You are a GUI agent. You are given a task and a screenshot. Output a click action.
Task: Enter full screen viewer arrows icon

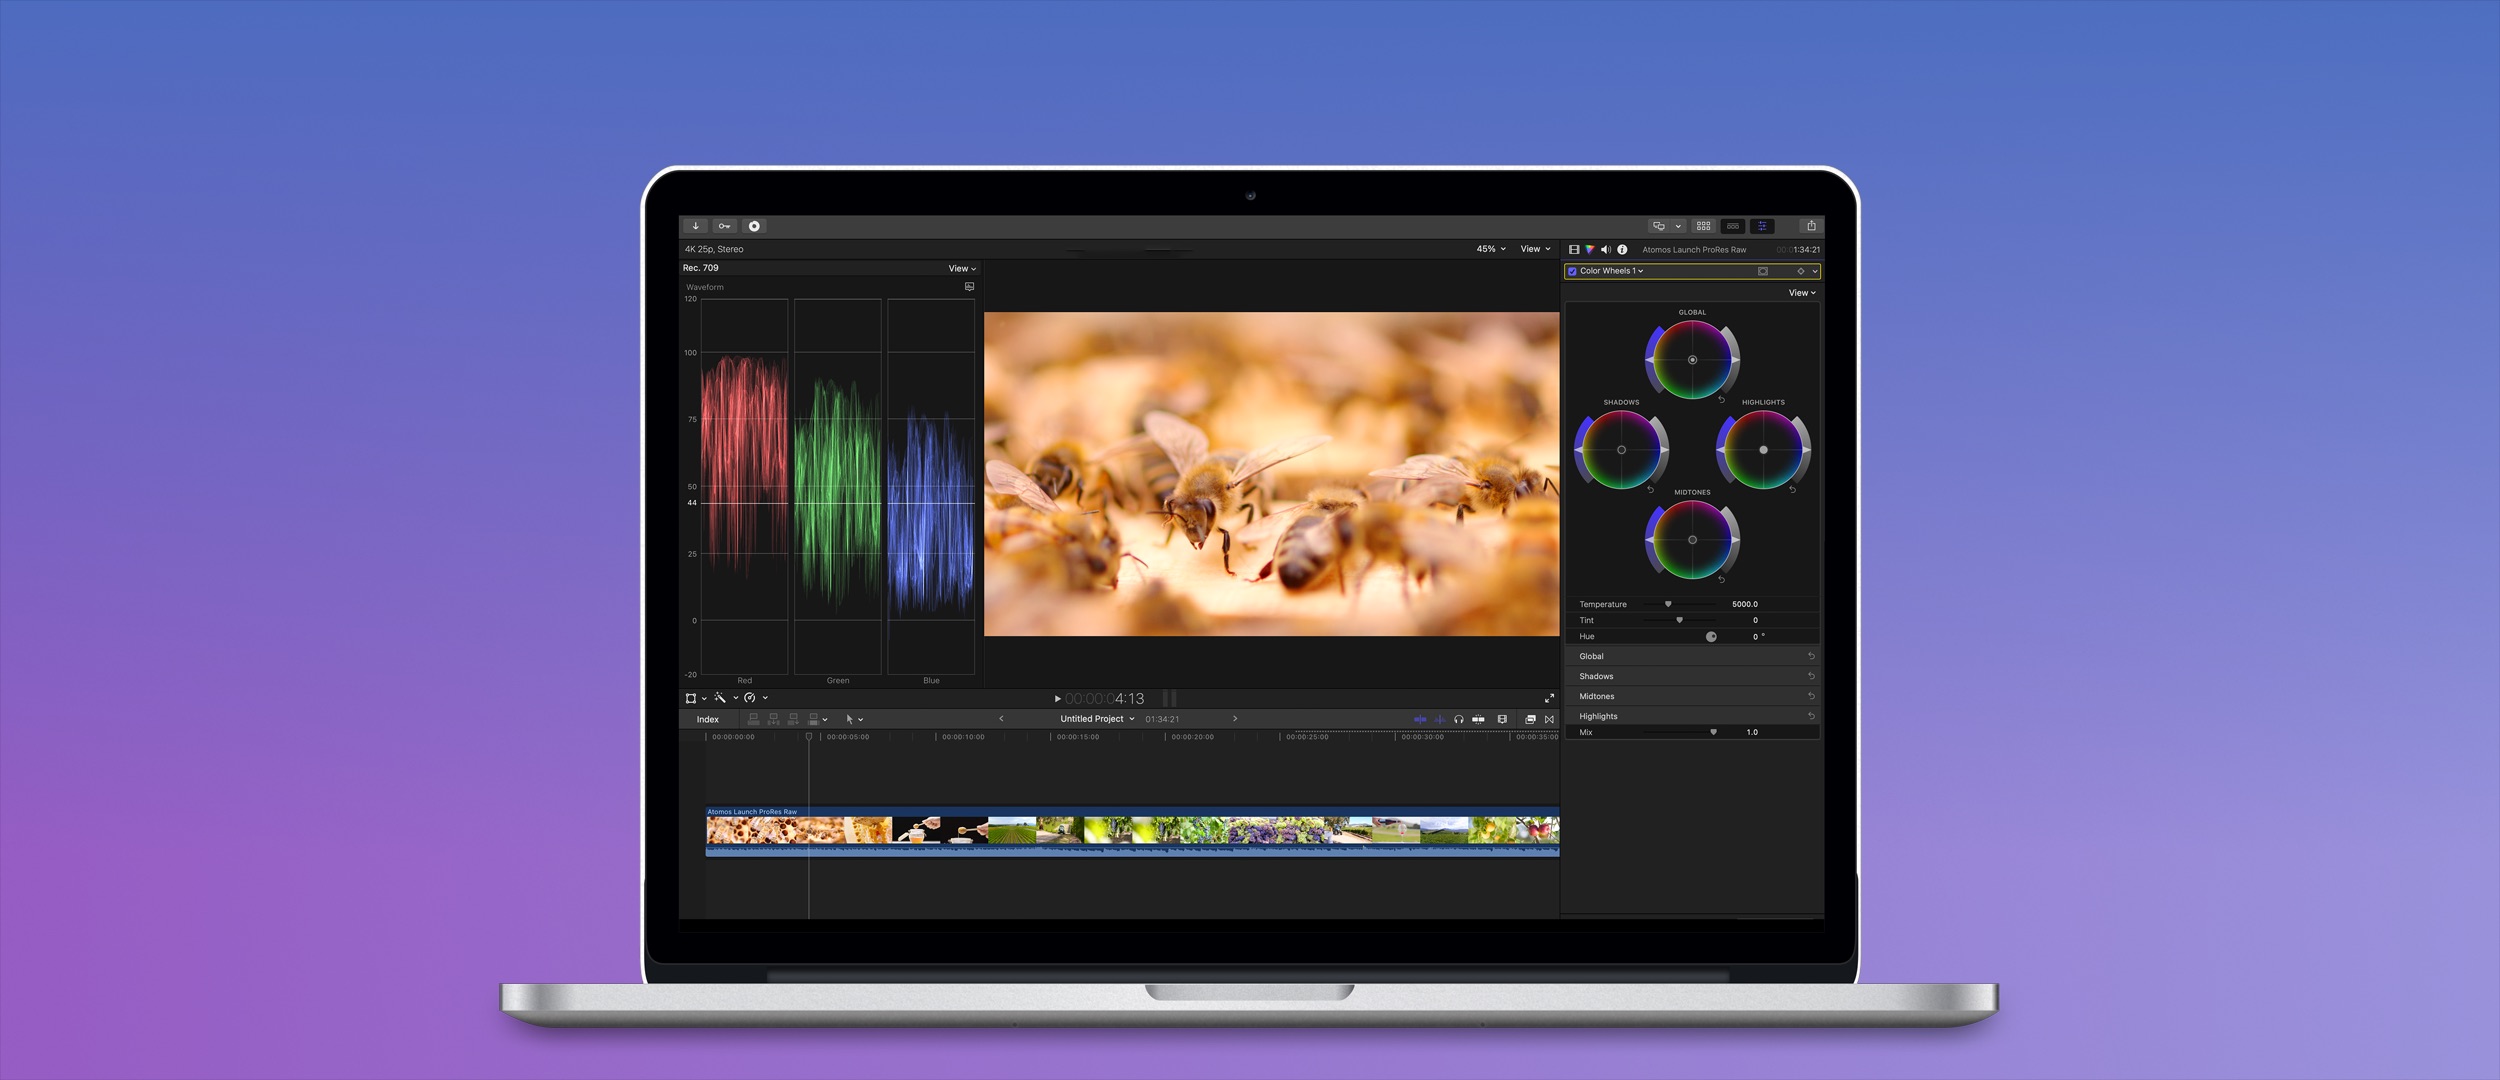point(1549,698)
